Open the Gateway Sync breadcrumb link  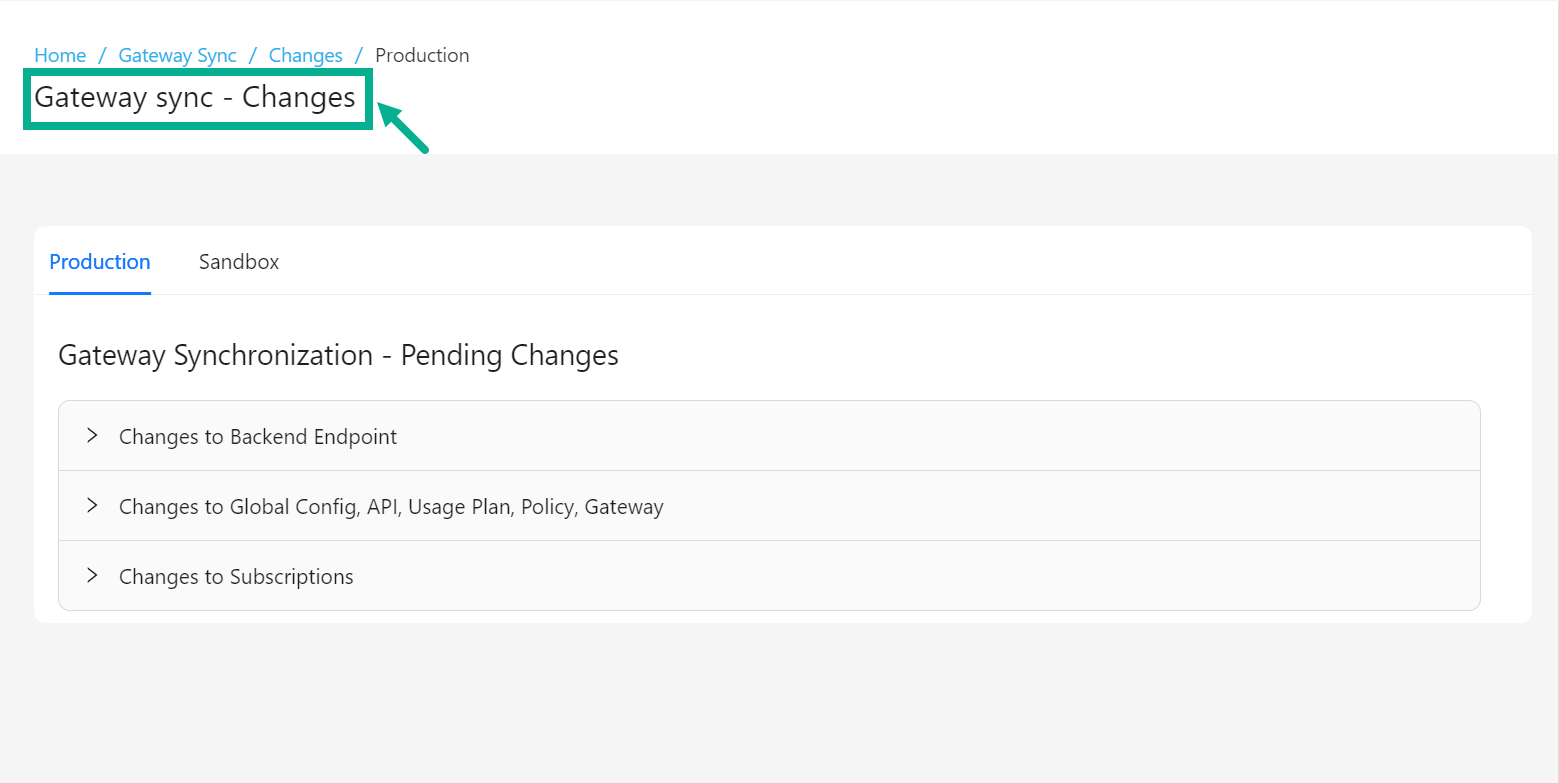(178, 56)
